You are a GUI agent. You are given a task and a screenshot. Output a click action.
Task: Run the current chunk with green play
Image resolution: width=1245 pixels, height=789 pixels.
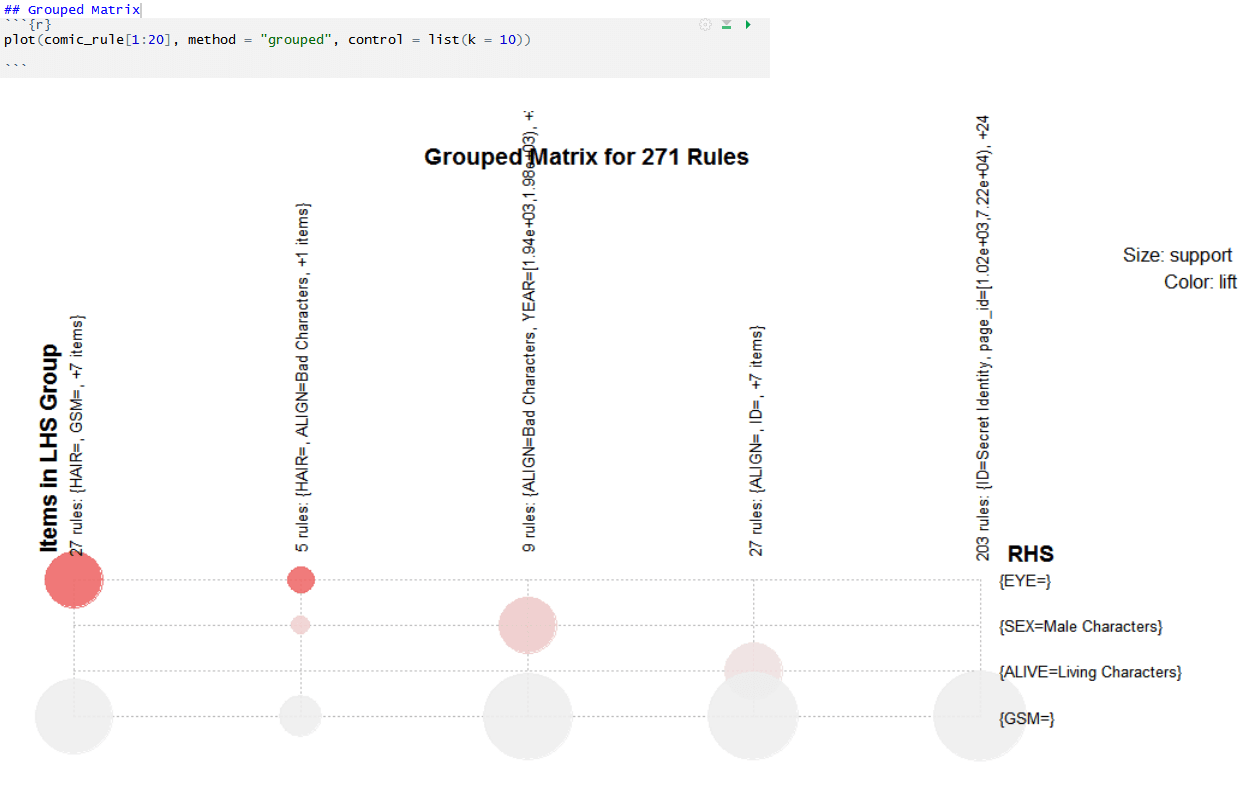[x=748, y=25]
